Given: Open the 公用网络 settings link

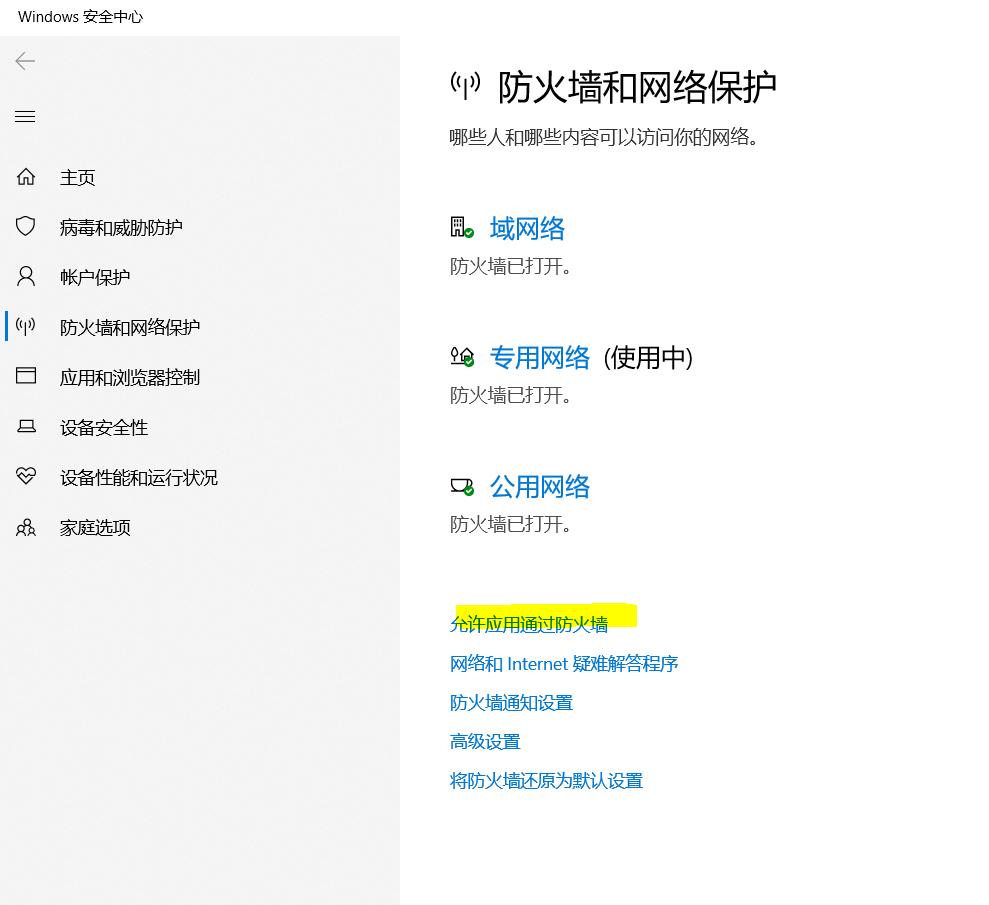Looking at the screenshot, I should pyautogui.click(x=540, y=487).
